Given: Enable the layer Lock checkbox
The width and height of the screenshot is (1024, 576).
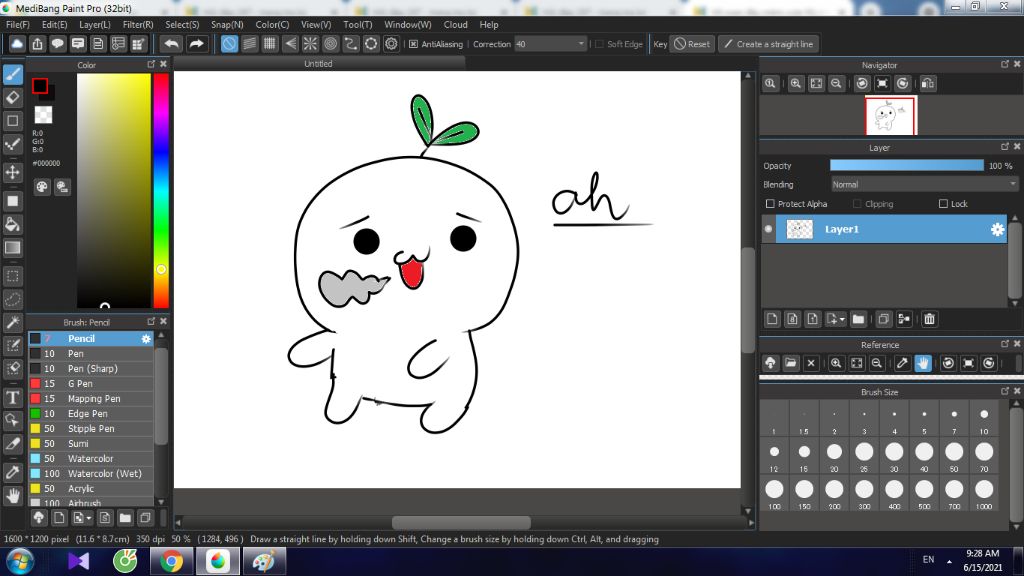Looking at the screenshot, I should (x=943, y=204).
